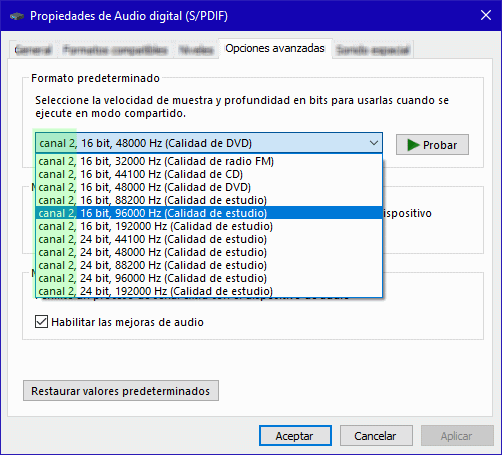502x455 pixels.
Task: Select 16 bit, 32000 Hz radio FM quality
Action: [209, 161]
